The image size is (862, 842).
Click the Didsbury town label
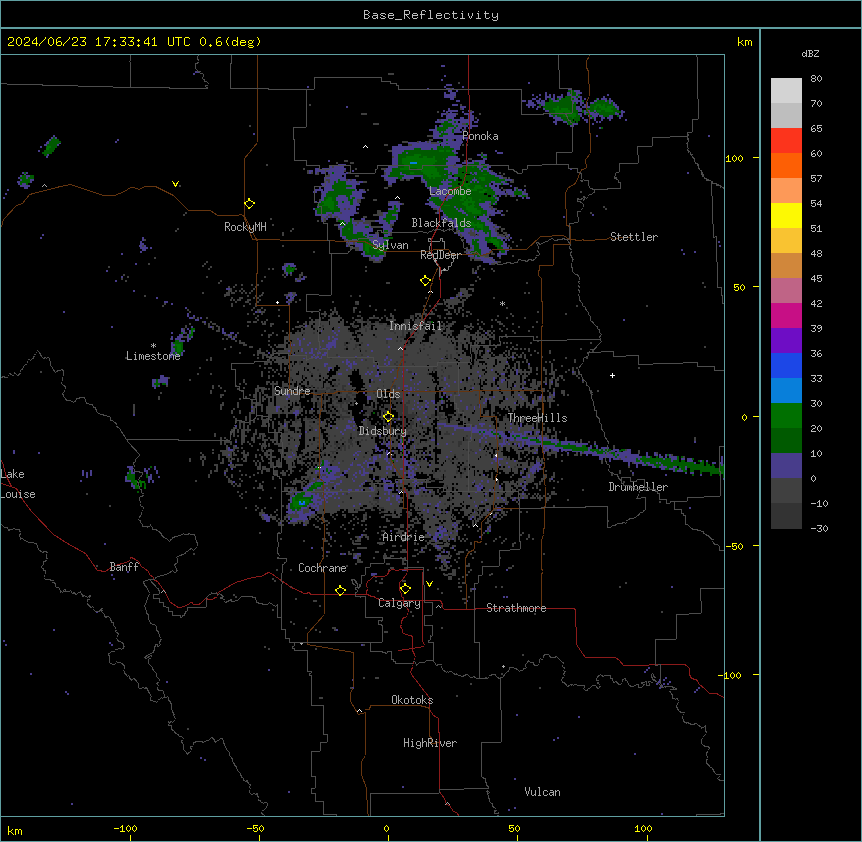coord(383,431)
